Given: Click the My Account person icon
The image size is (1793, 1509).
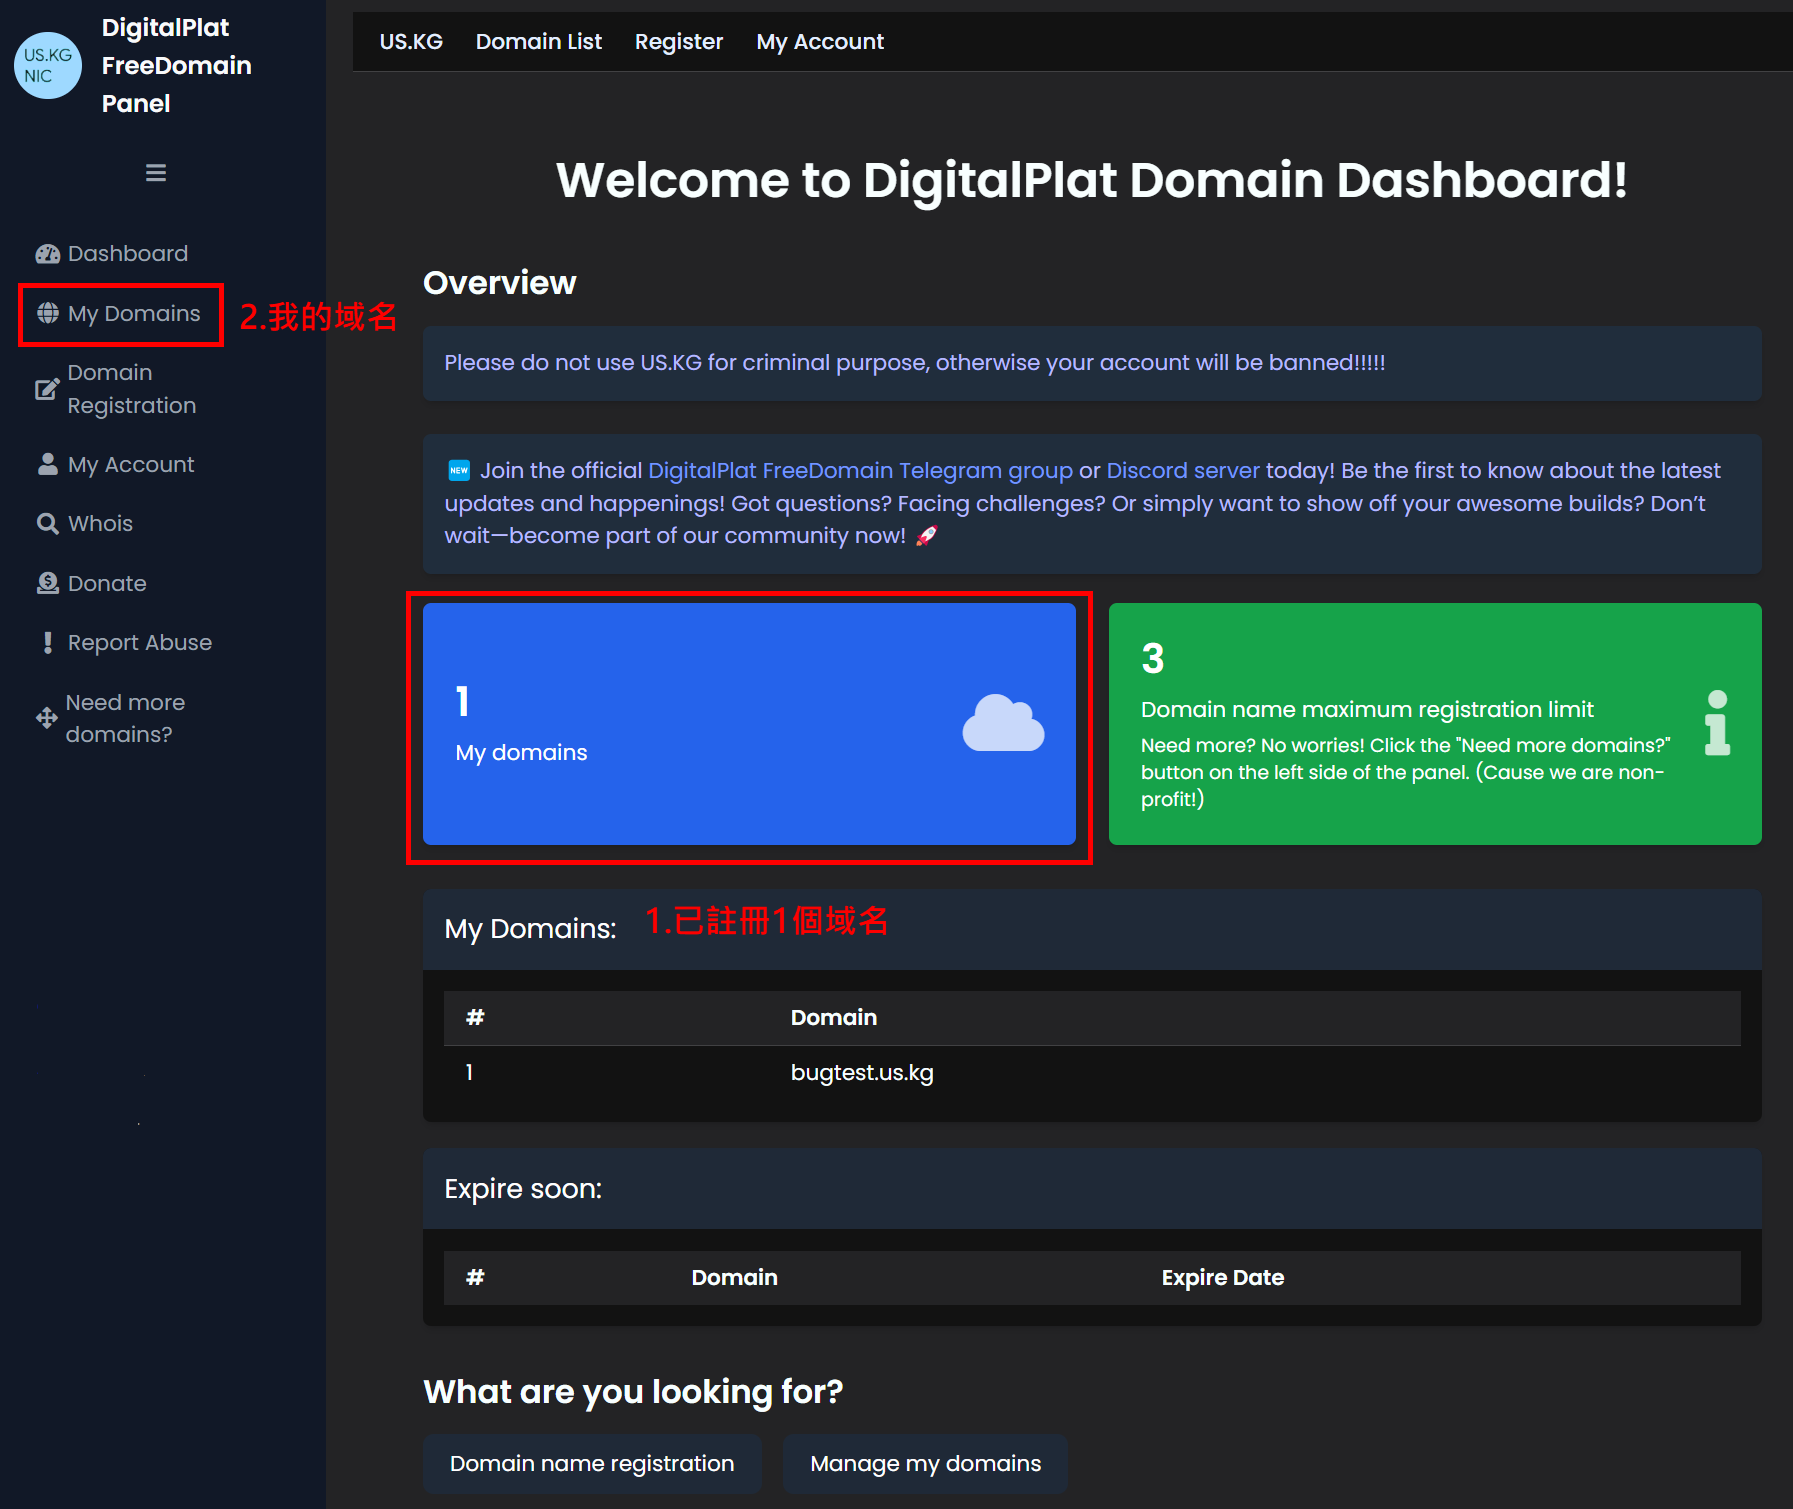Looking at the screenshot, I should pyautogui.click(x=47, y=465).
